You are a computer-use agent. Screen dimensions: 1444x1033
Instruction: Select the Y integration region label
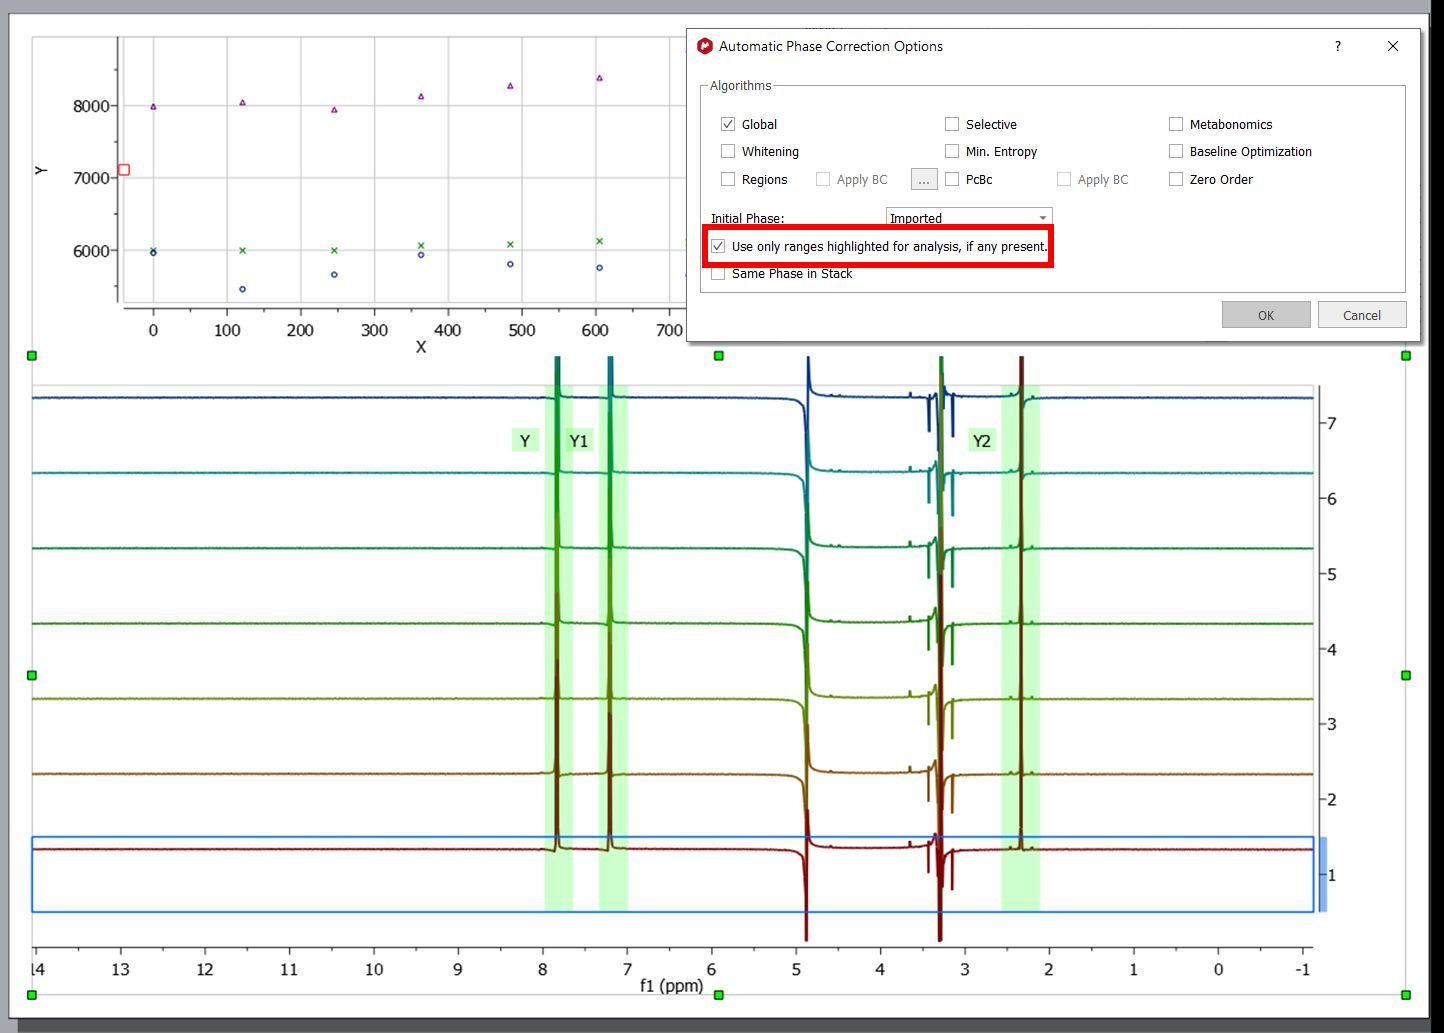525,440
